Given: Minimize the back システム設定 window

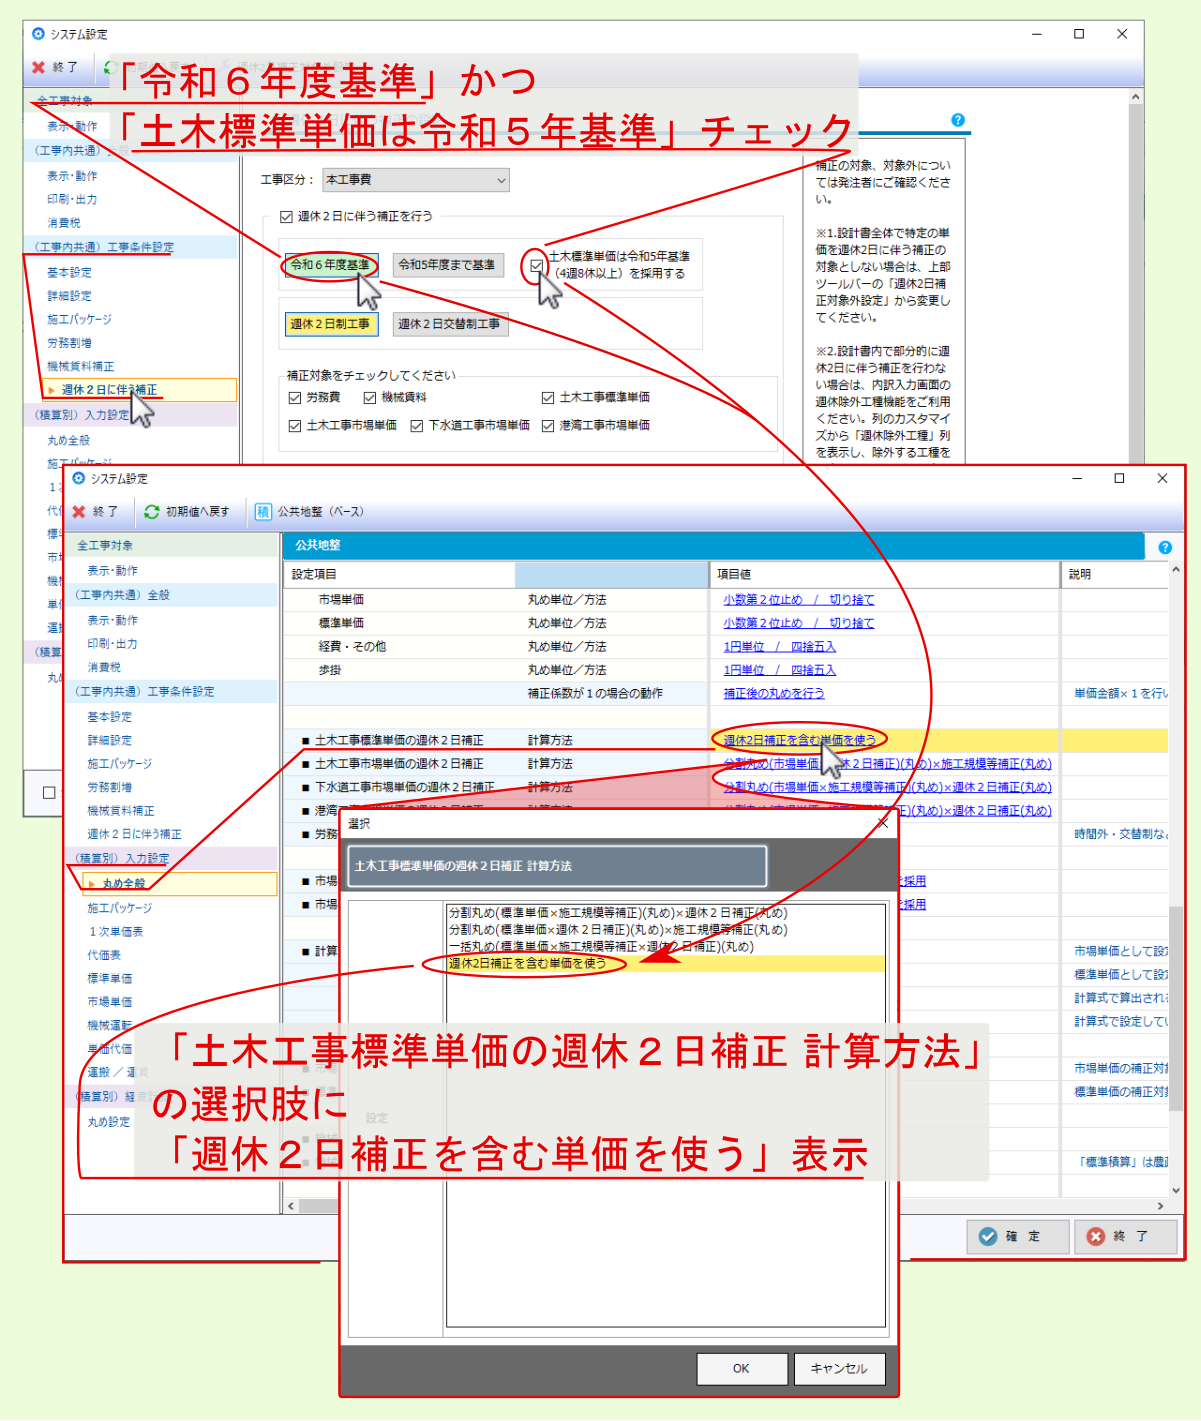Looking at the screenshot, I should pyautogui.click(x=1037, y=33).
